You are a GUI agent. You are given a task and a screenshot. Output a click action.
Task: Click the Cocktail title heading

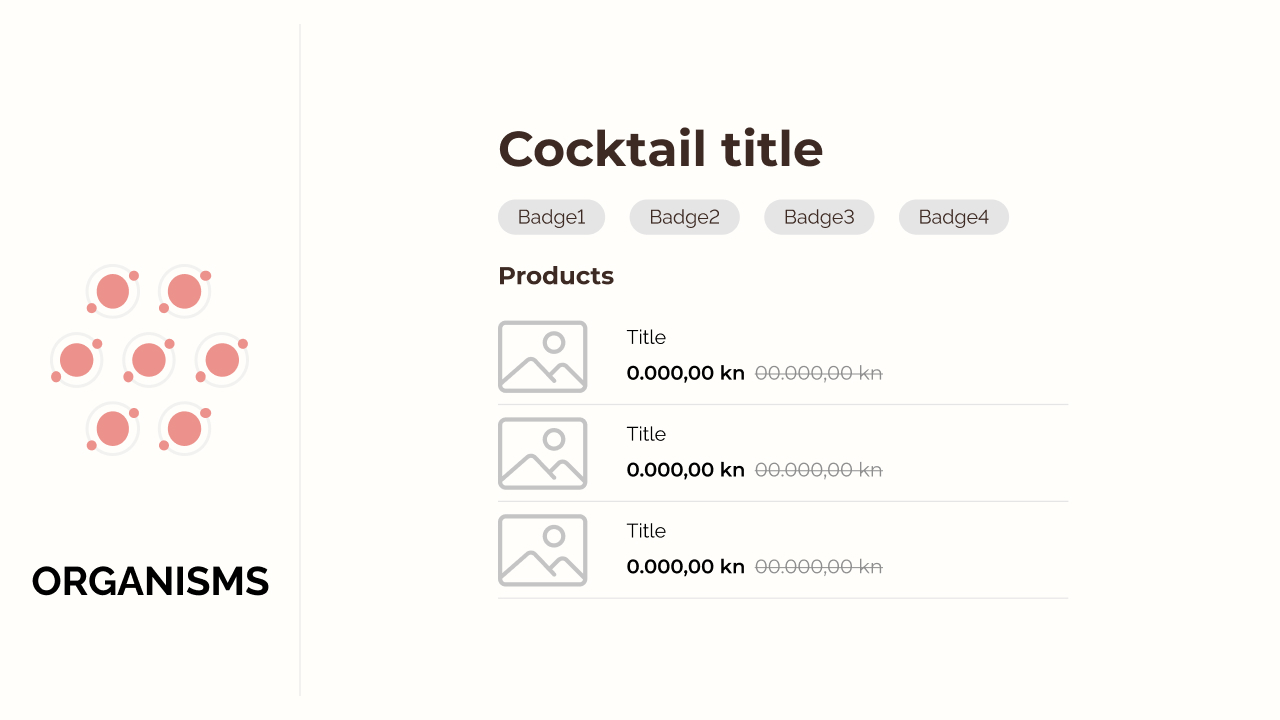click(660, 149)
